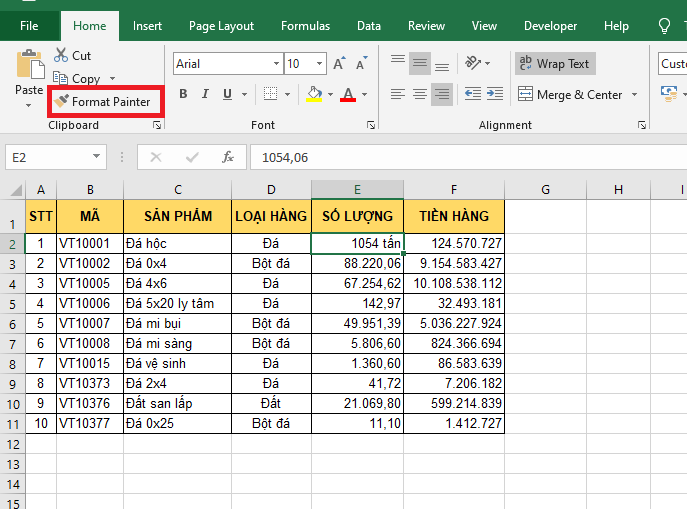Open the File menu

coord(29,26)
